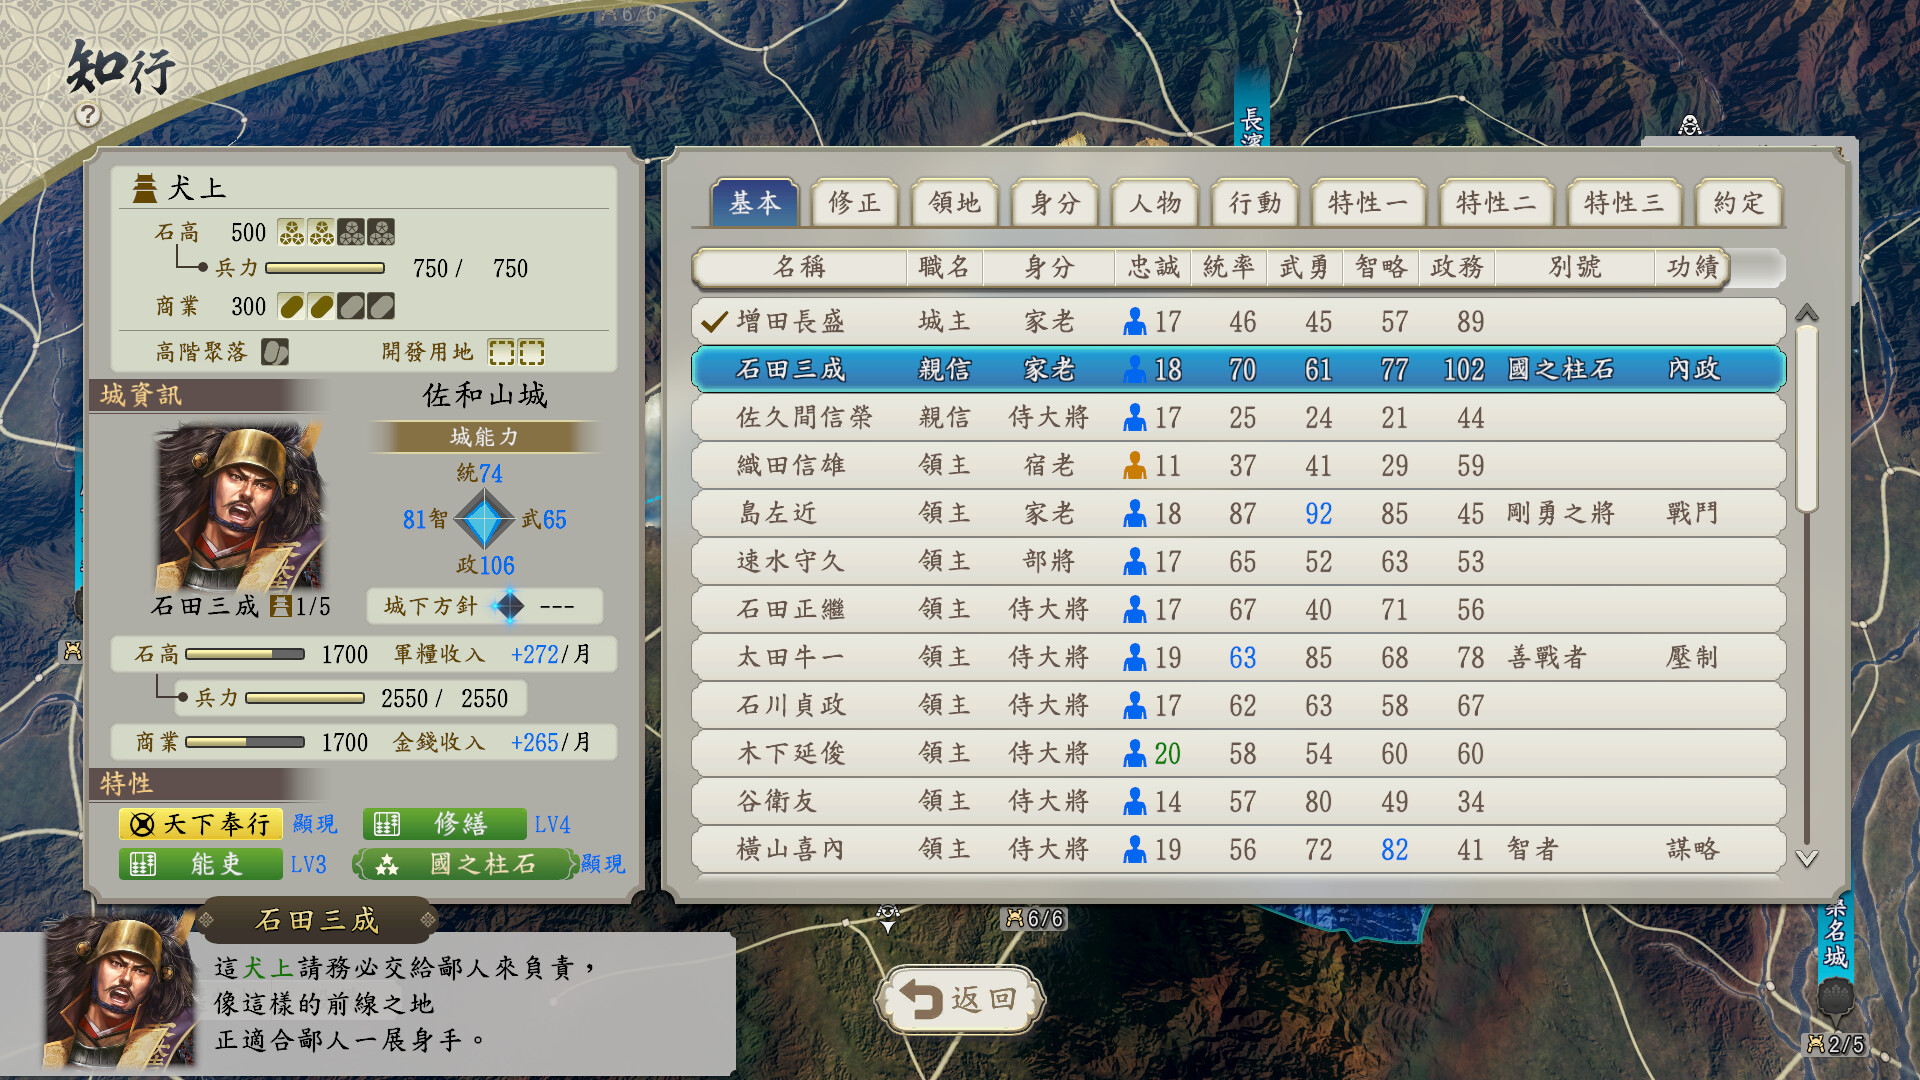
Task: Click 織田信雄's orange loyalty icon
Action: (1134, 466)
